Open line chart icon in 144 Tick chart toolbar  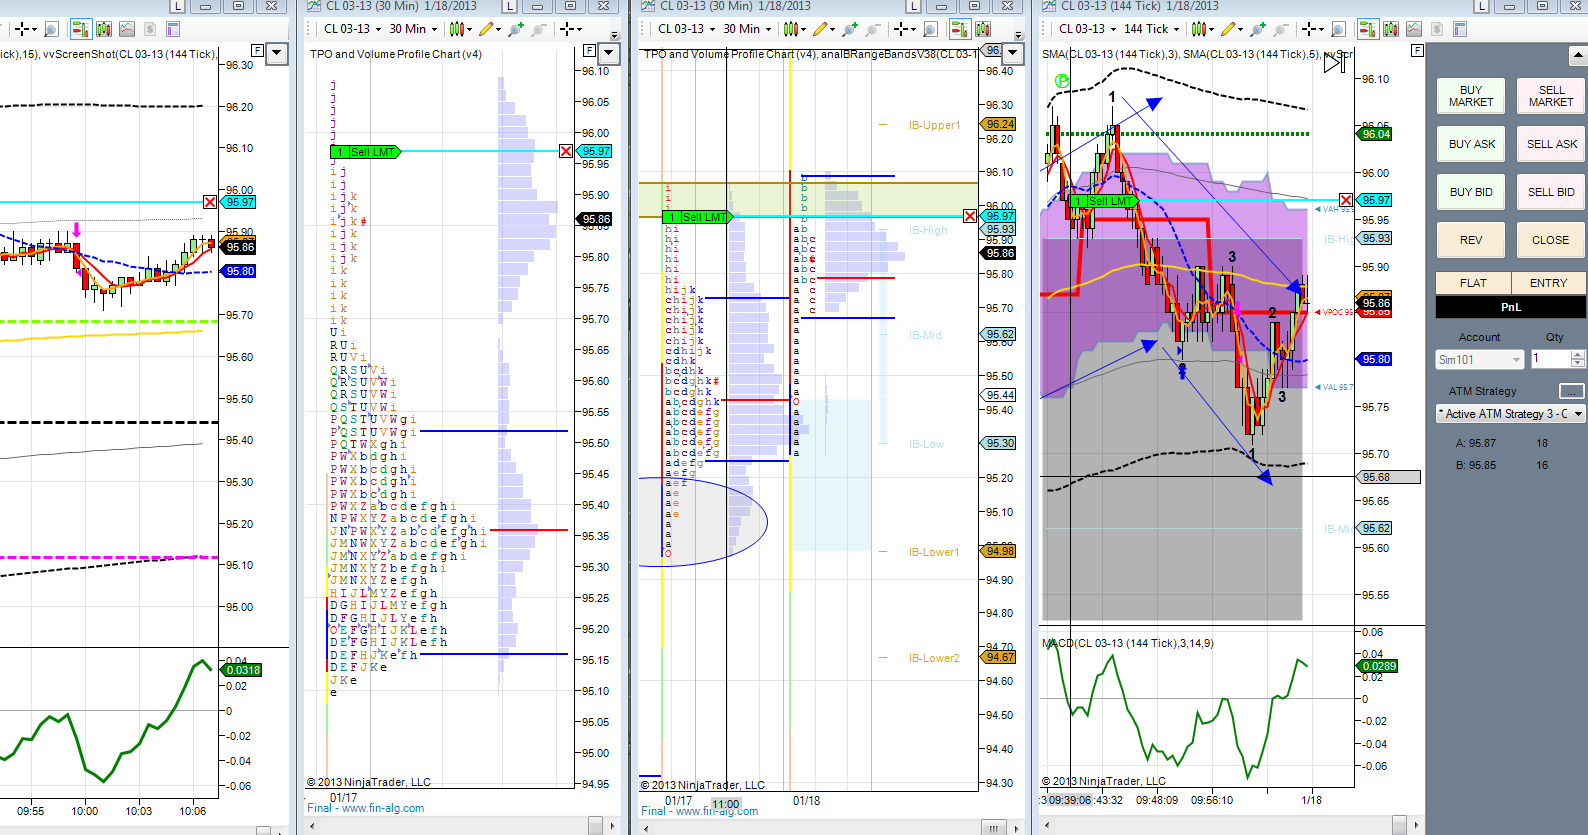(x=1414, y=29)
